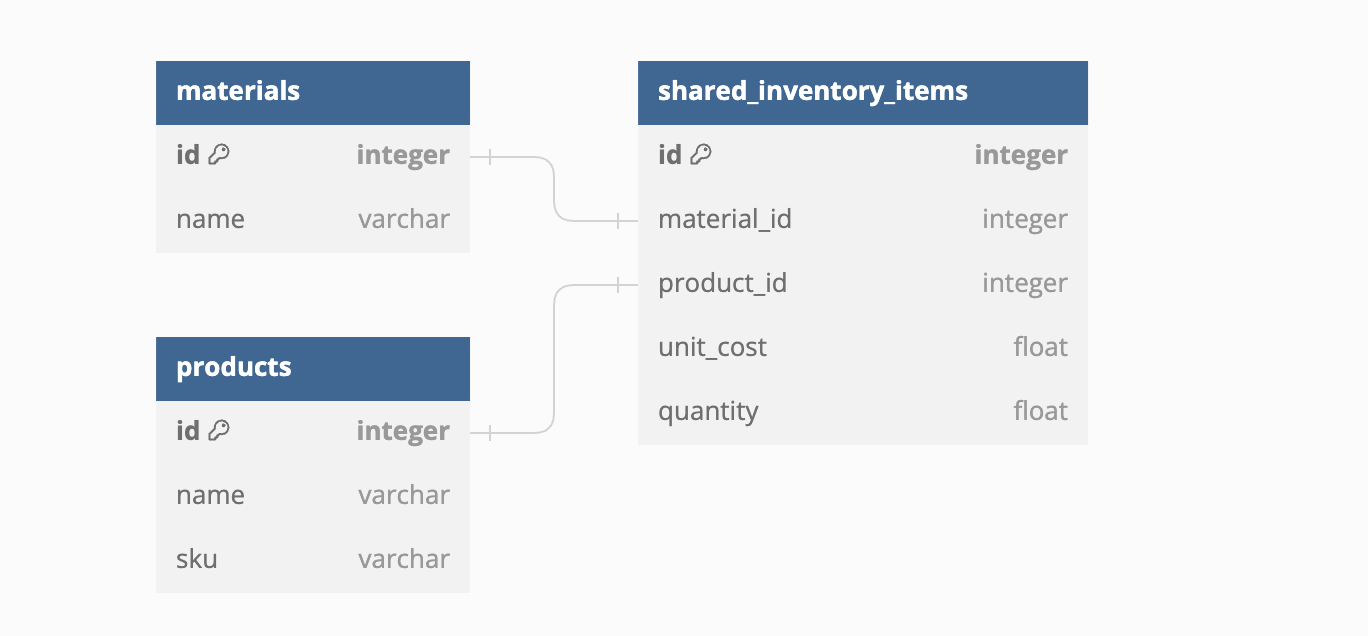Select the relationship line from materials id
The width and height of the screenshot is (1368, 636).
coord(554,188)
